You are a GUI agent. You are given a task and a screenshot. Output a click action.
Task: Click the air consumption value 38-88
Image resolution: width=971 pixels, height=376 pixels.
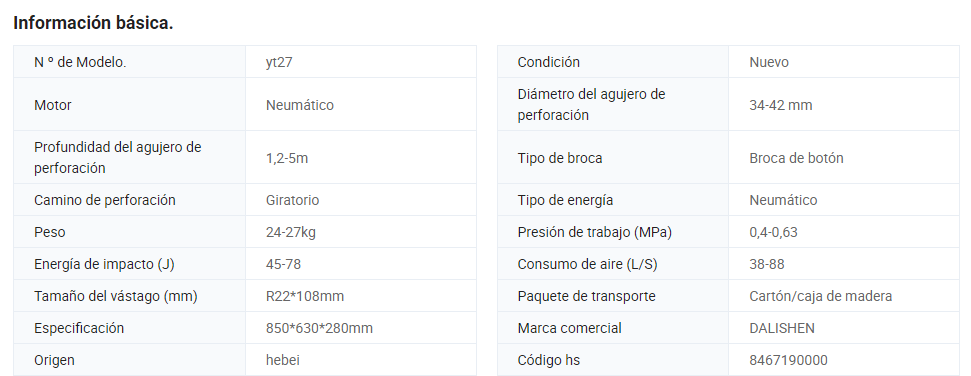tap(767, 264)
